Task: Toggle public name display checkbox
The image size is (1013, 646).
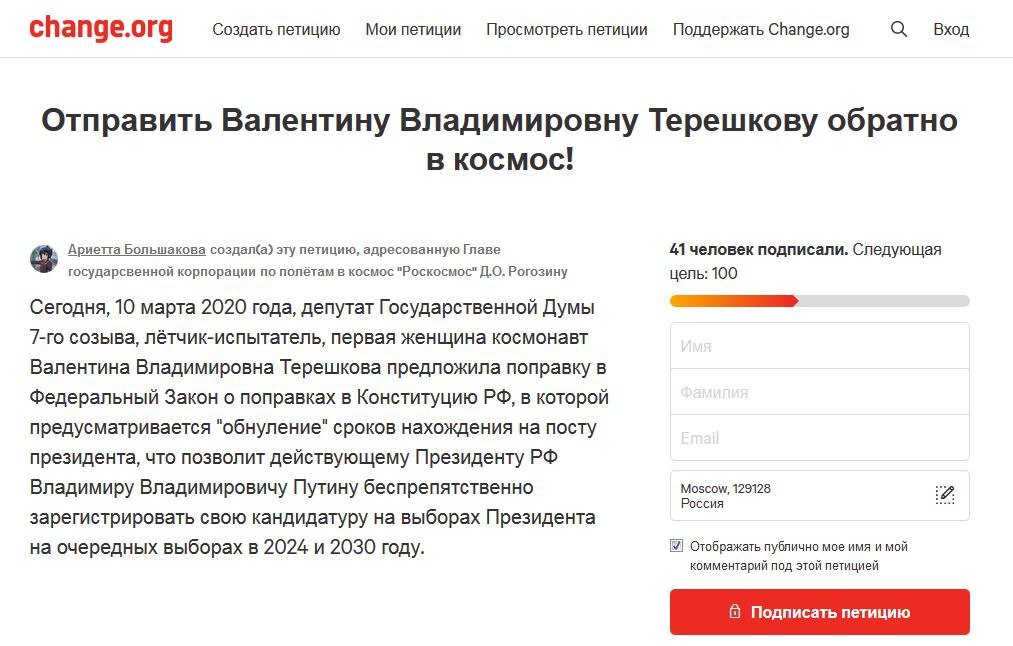Action: (676, 546)
